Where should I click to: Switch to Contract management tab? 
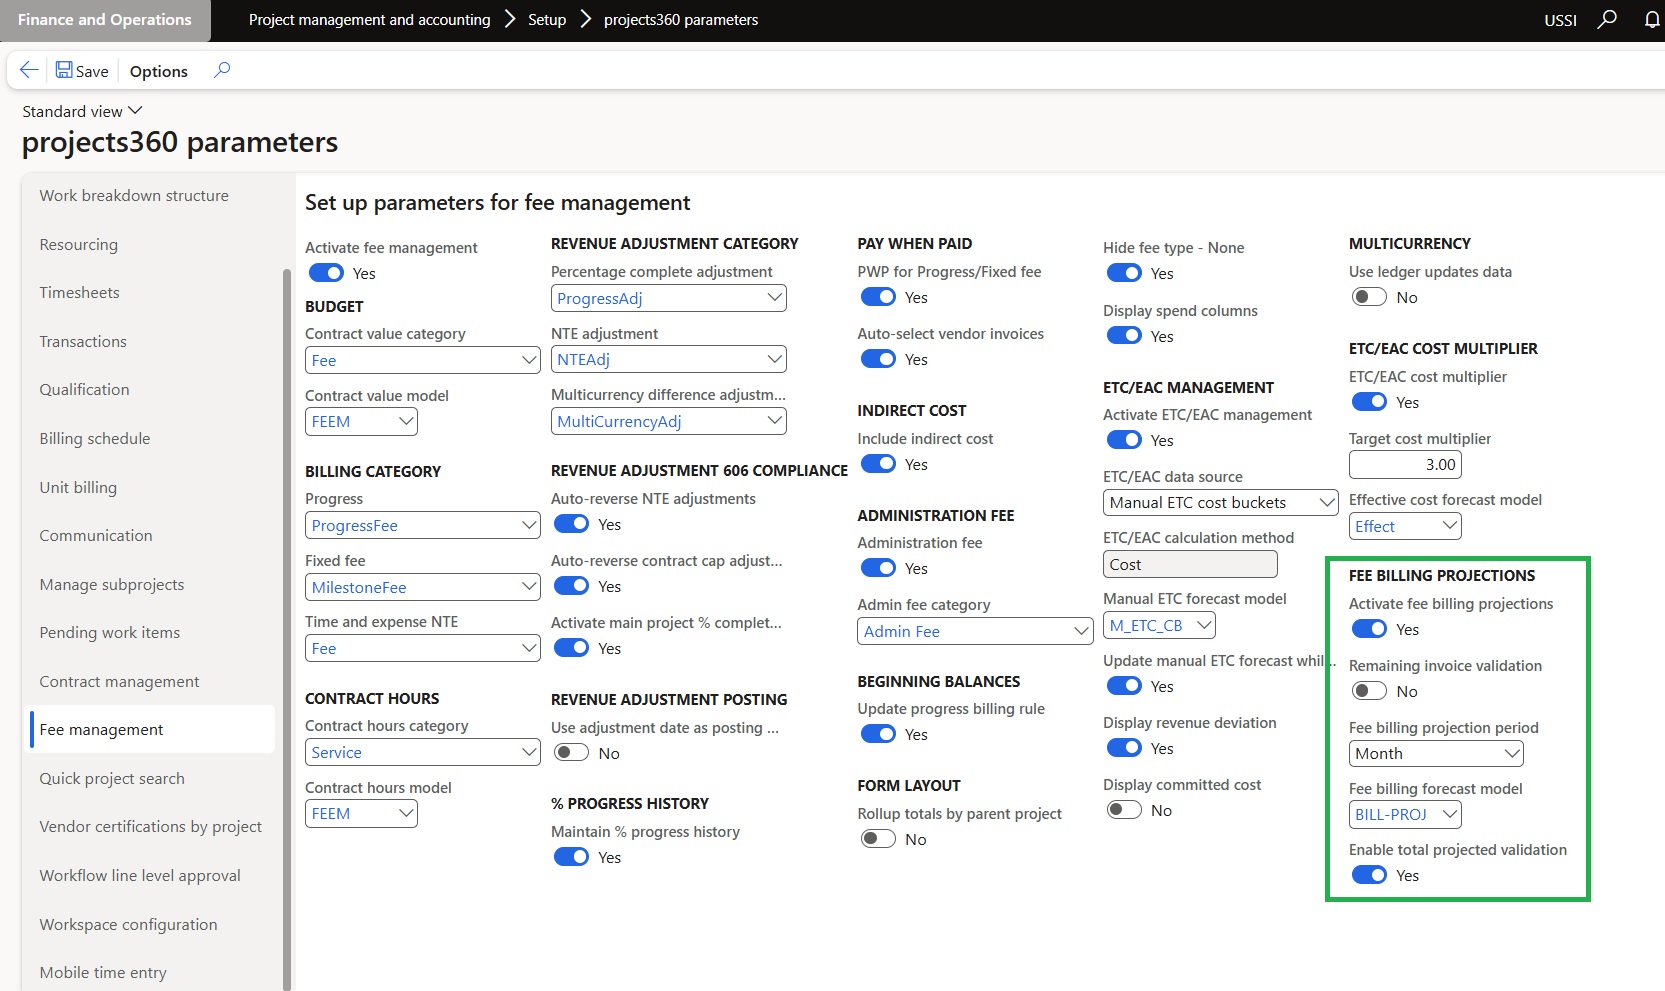coord(119,681)
